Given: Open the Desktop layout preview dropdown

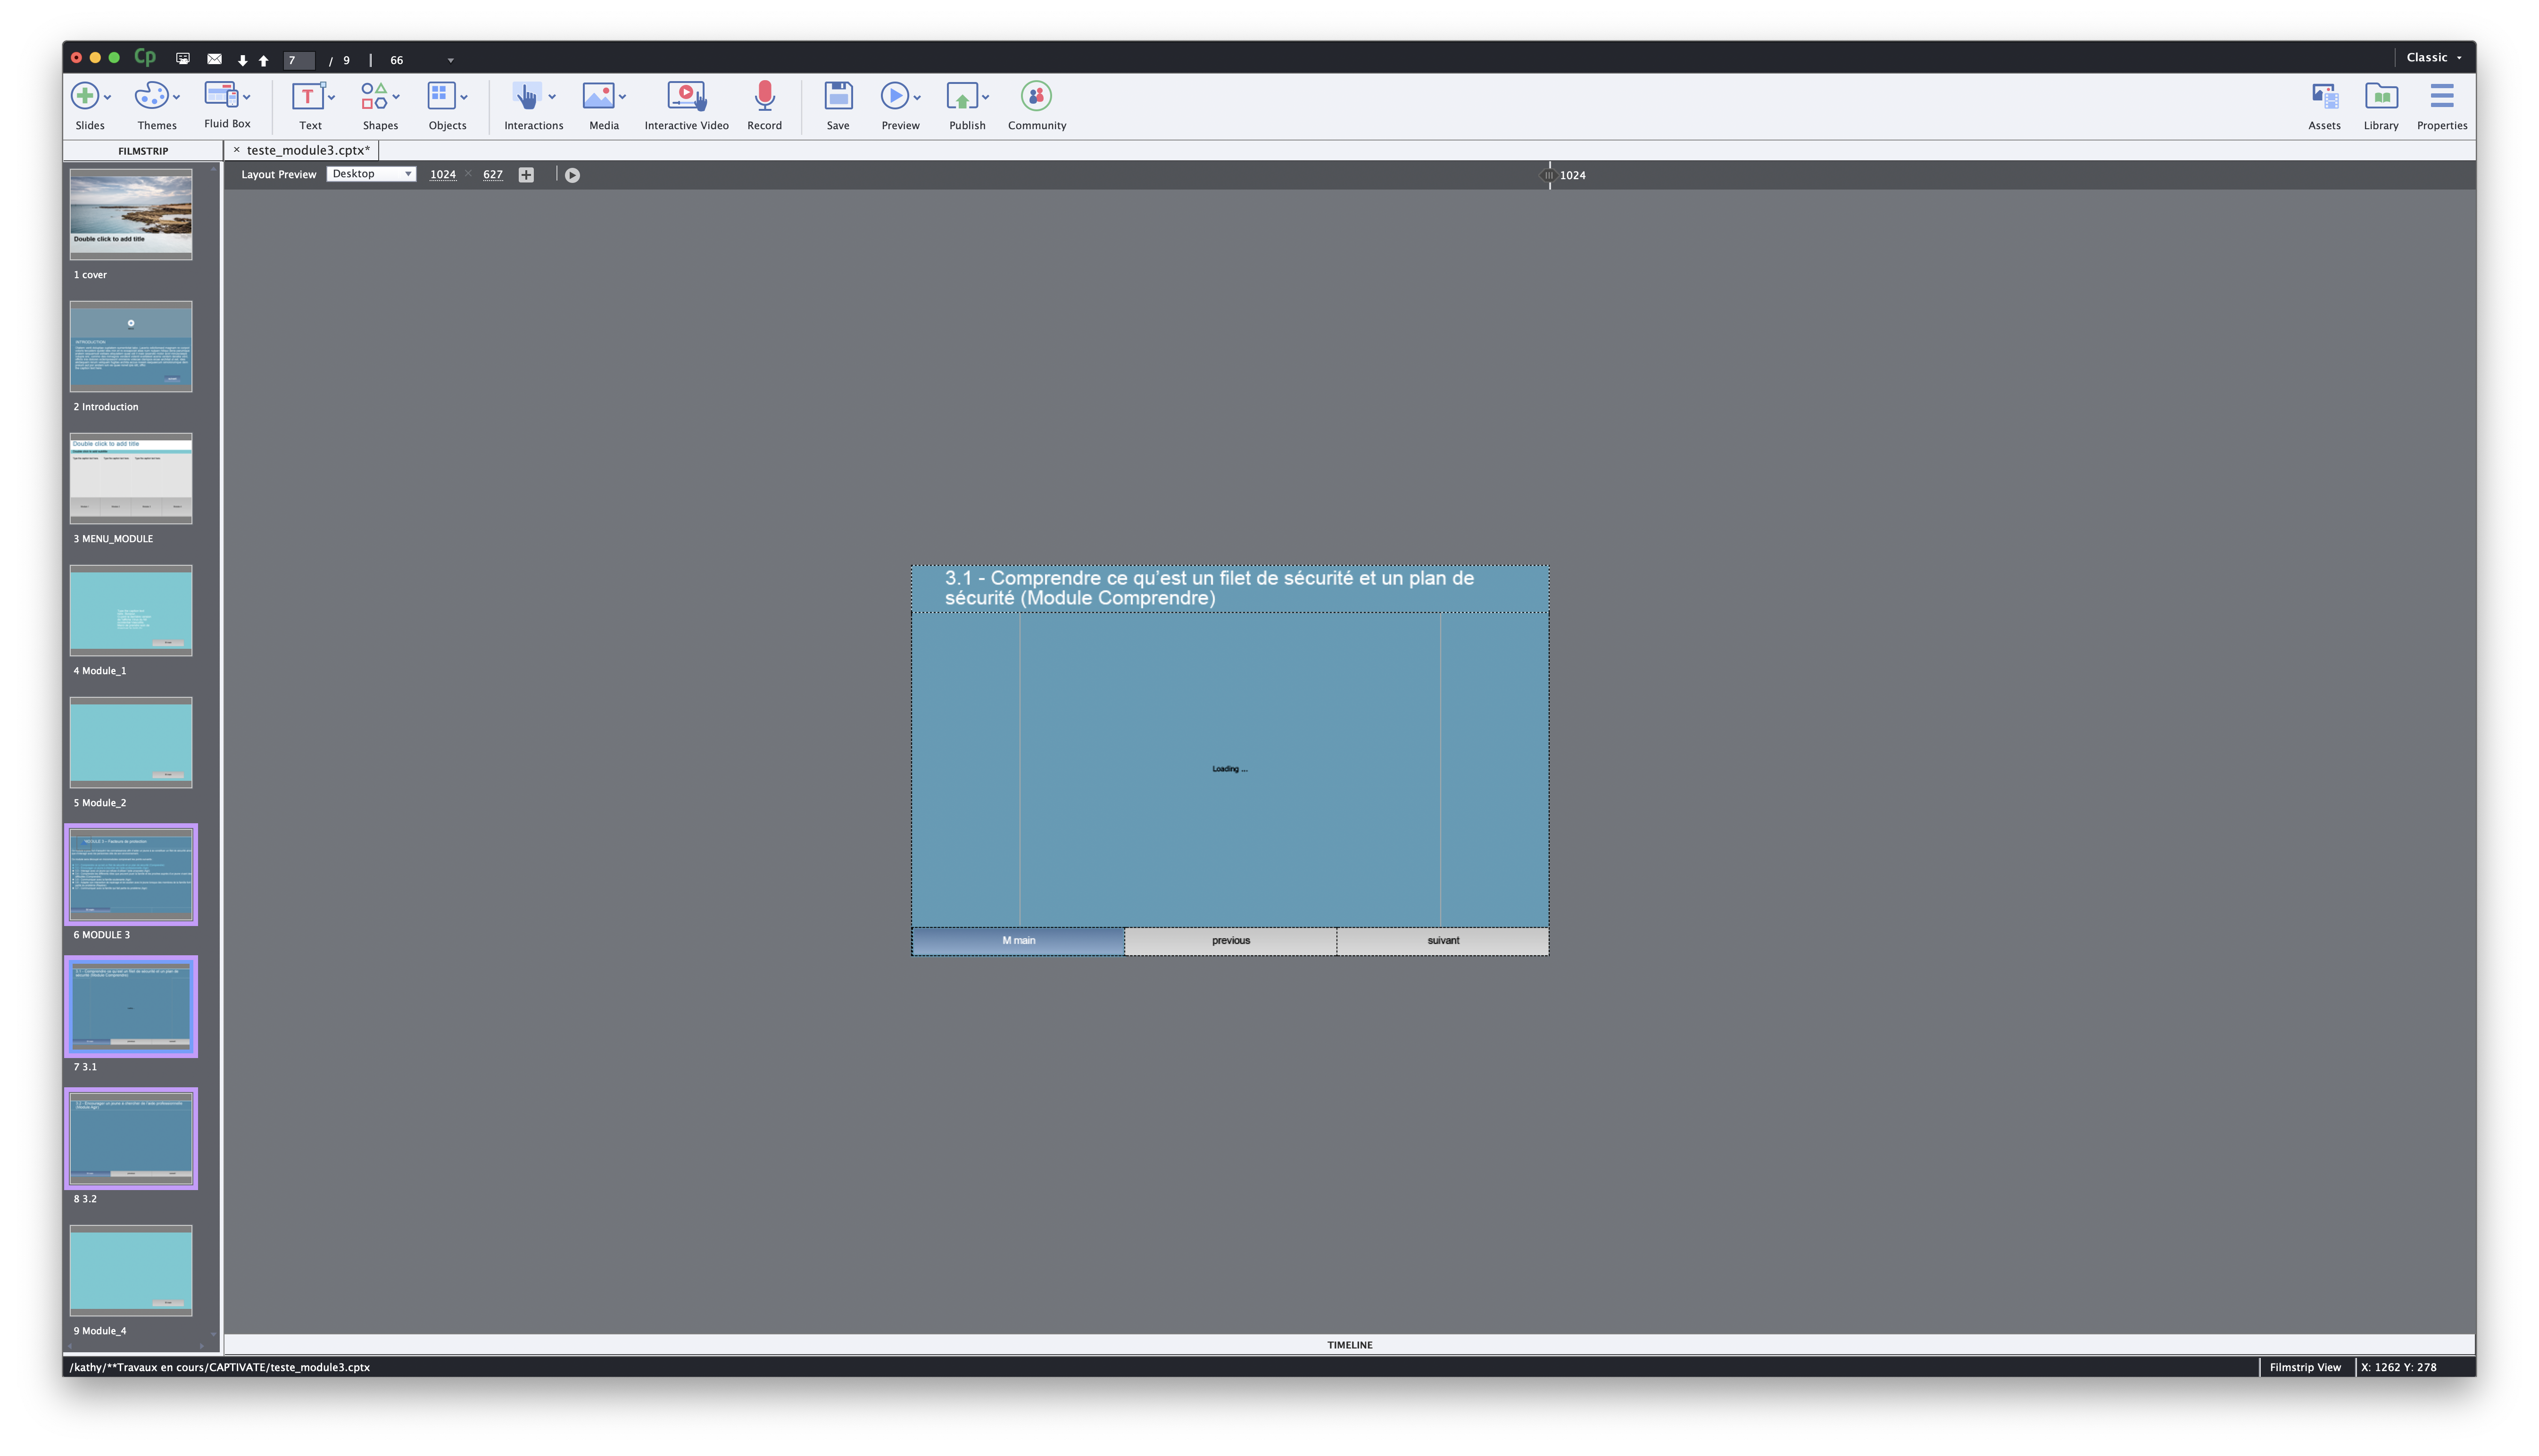Looking at the screenshot, I should pyautogui.click(x=371, y=174).
